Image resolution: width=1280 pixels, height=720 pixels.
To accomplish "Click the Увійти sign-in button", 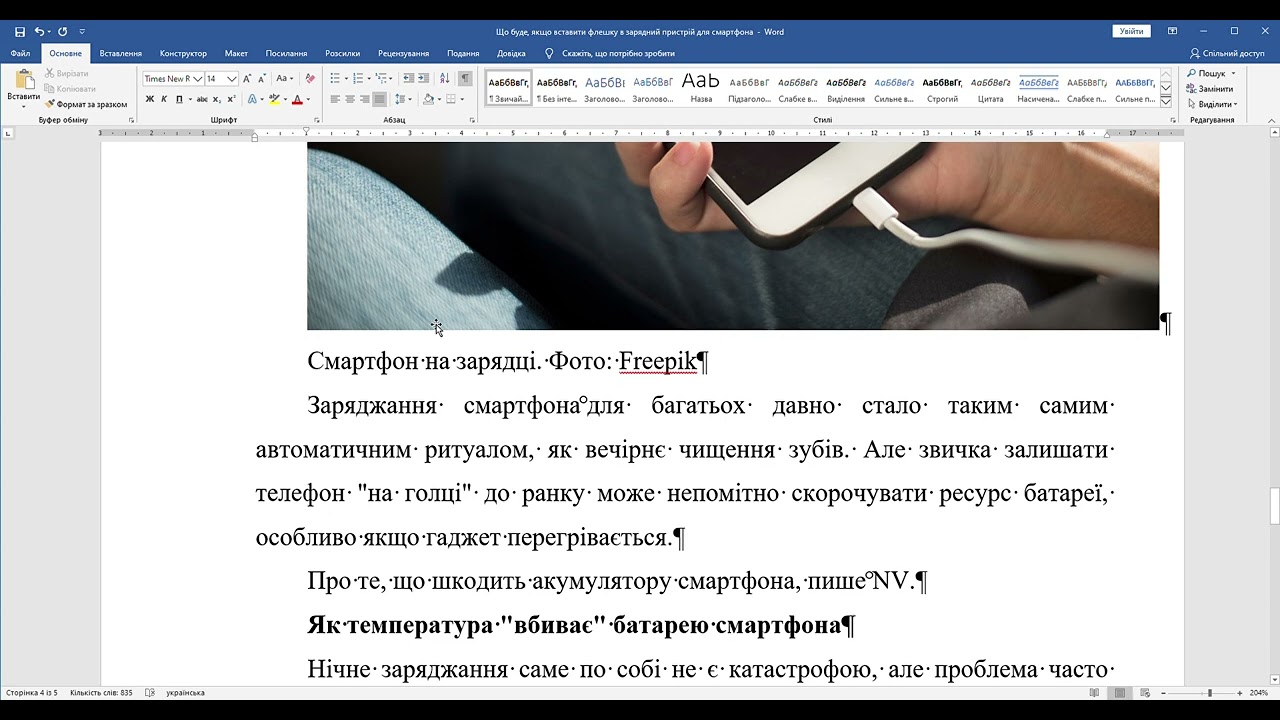I will point(1131,32).
